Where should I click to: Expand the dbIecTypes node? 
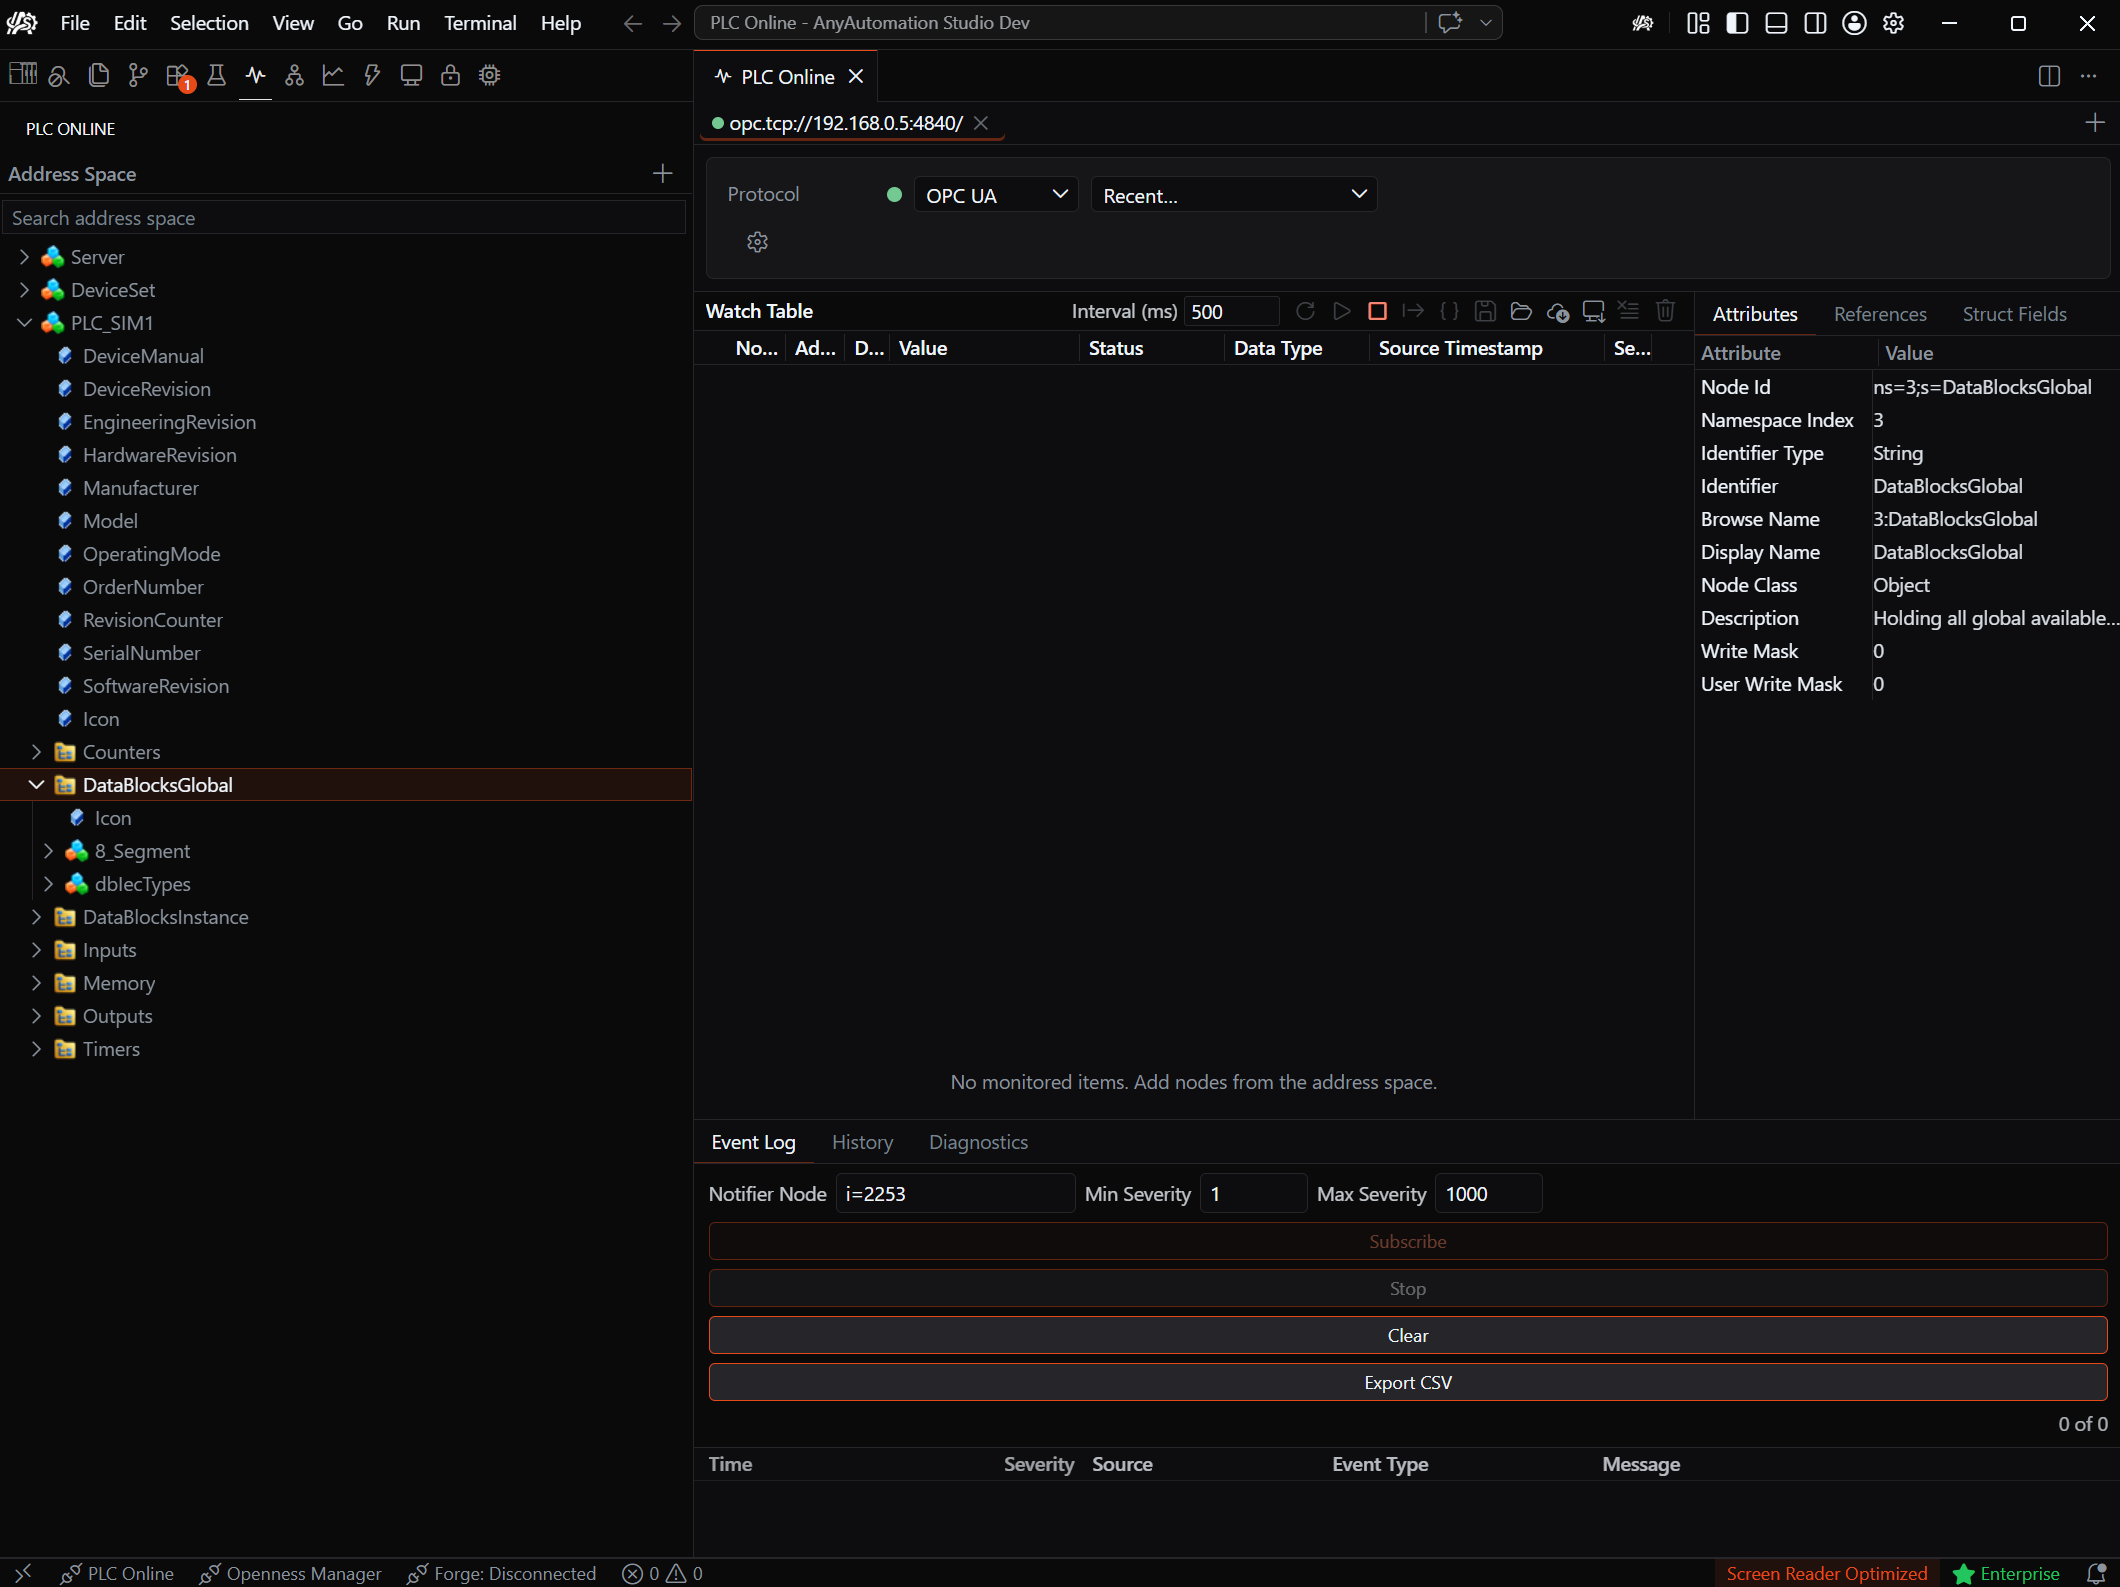point(48,884)
